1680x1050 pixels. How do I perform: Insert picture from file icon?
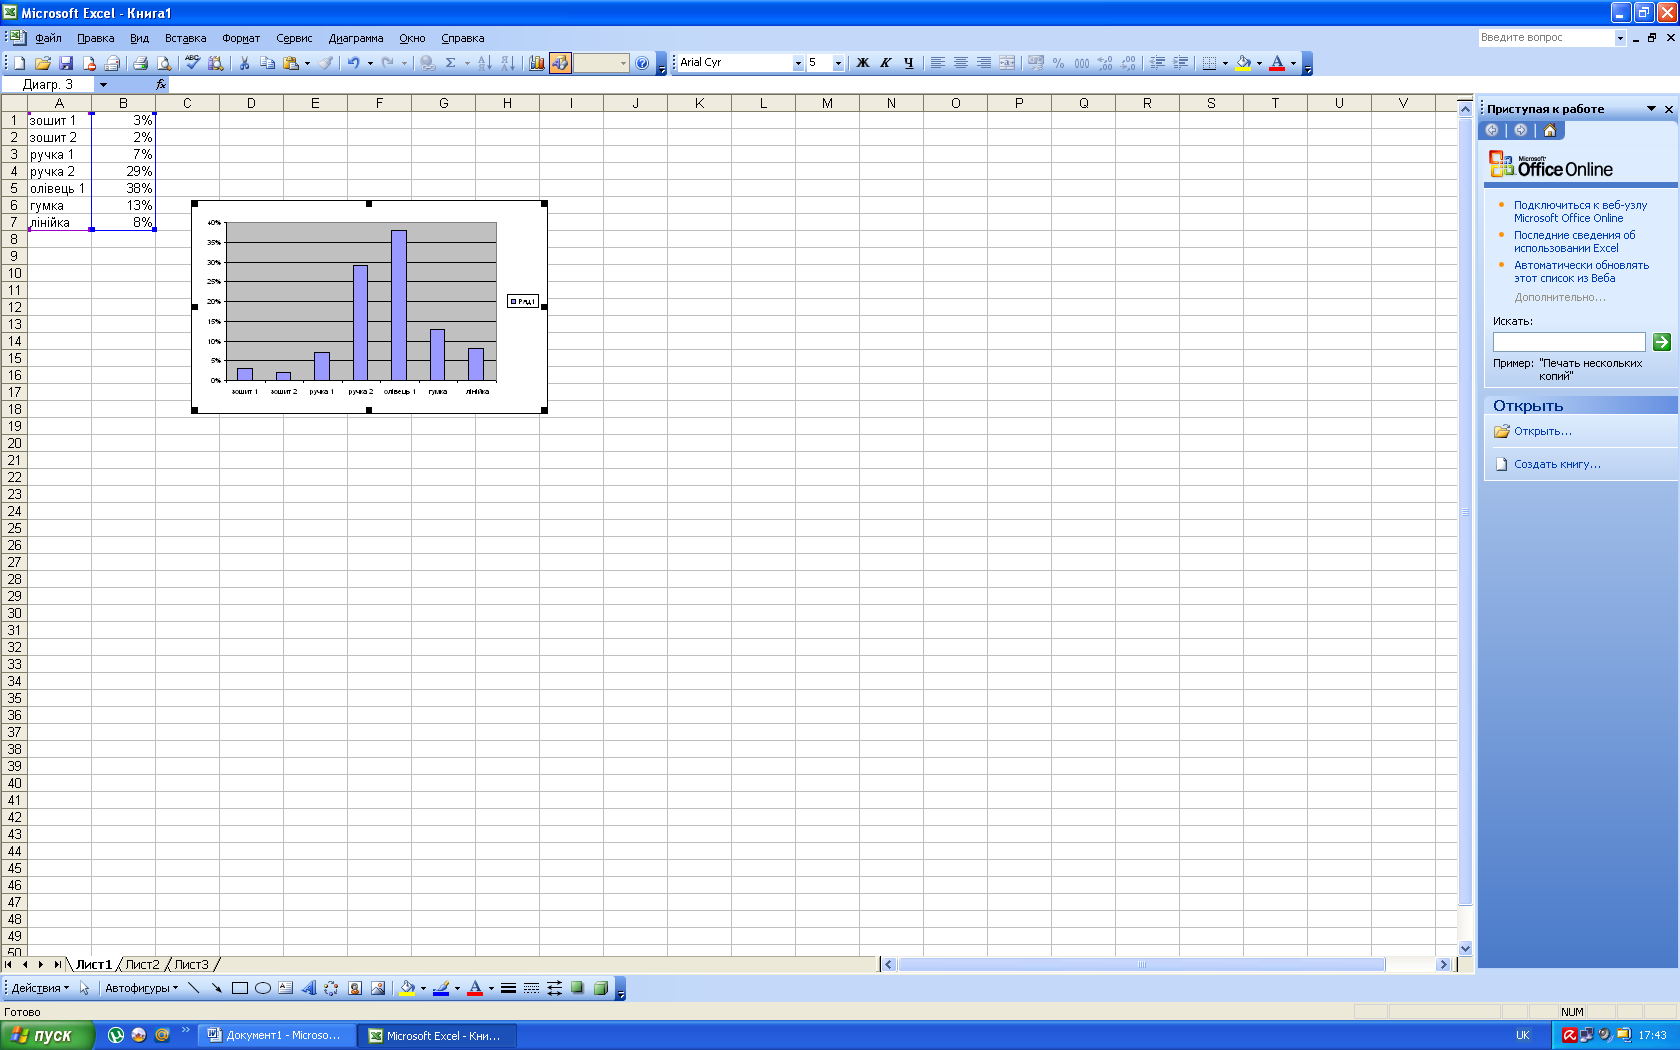[377, 988]
